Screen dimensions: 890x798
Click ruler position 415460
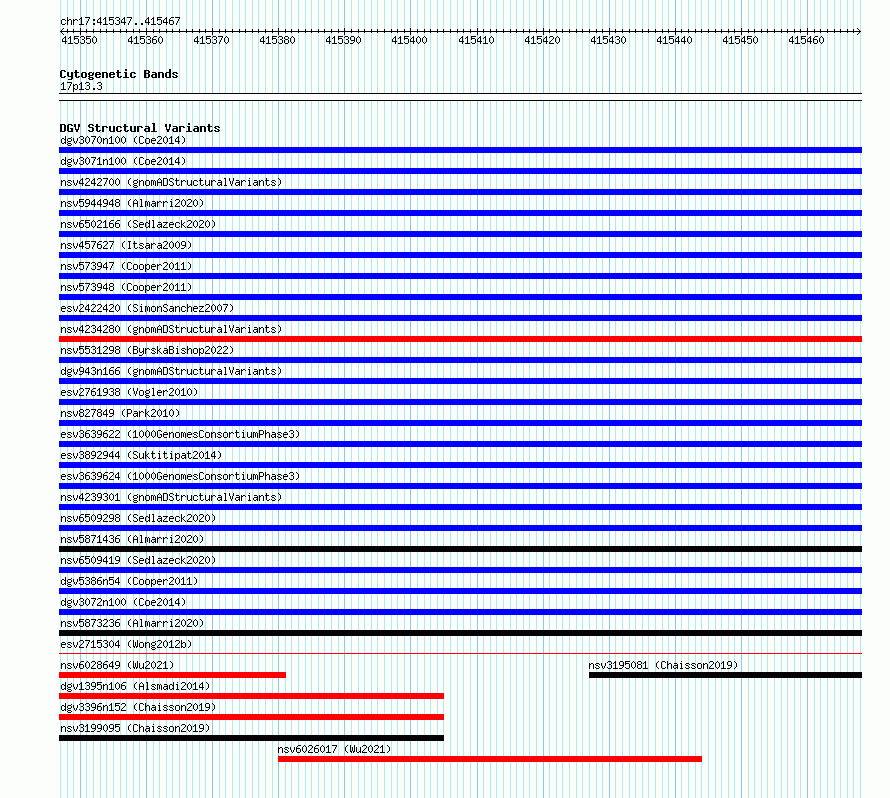pyautogui.click(x=806, y=40)
